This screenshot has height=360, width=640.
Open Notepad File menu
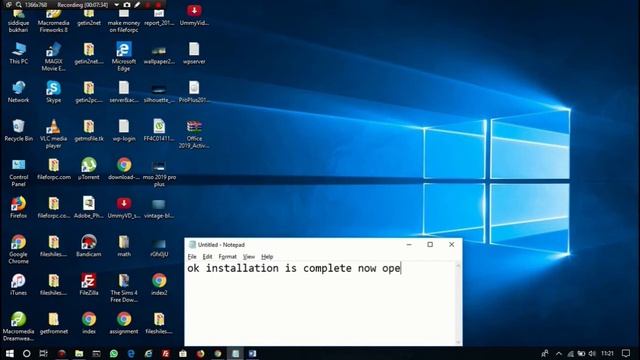click(x=192, y=257)
